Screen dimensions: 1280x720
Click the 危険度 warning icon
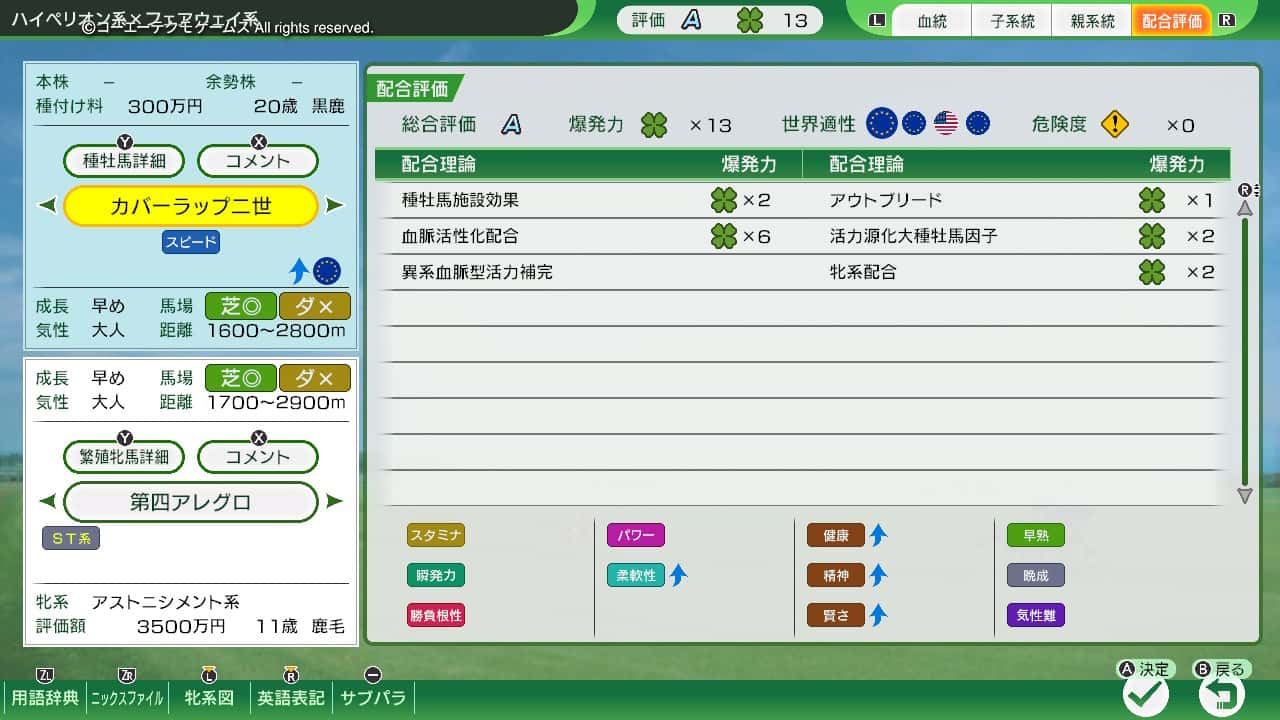(1115, 123)
